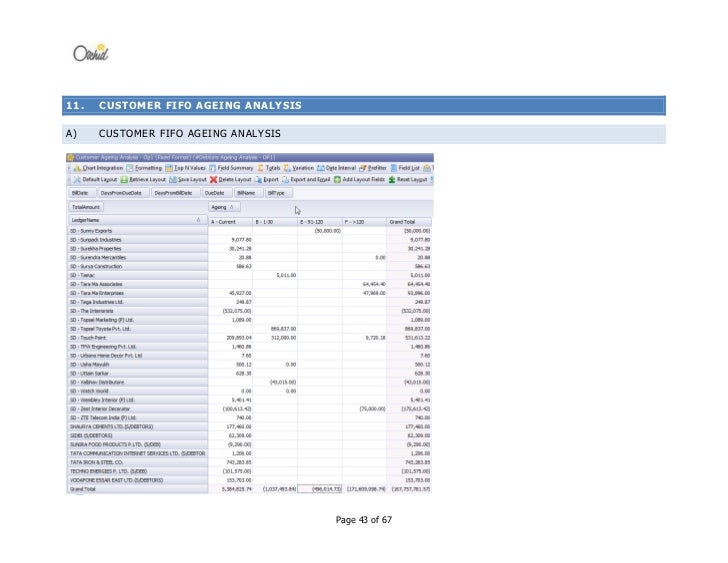728x563 pixels.
Task: Select the SD - Tega Industries Ltd. row
Action: pyautogui.click(x=137, y=302)
